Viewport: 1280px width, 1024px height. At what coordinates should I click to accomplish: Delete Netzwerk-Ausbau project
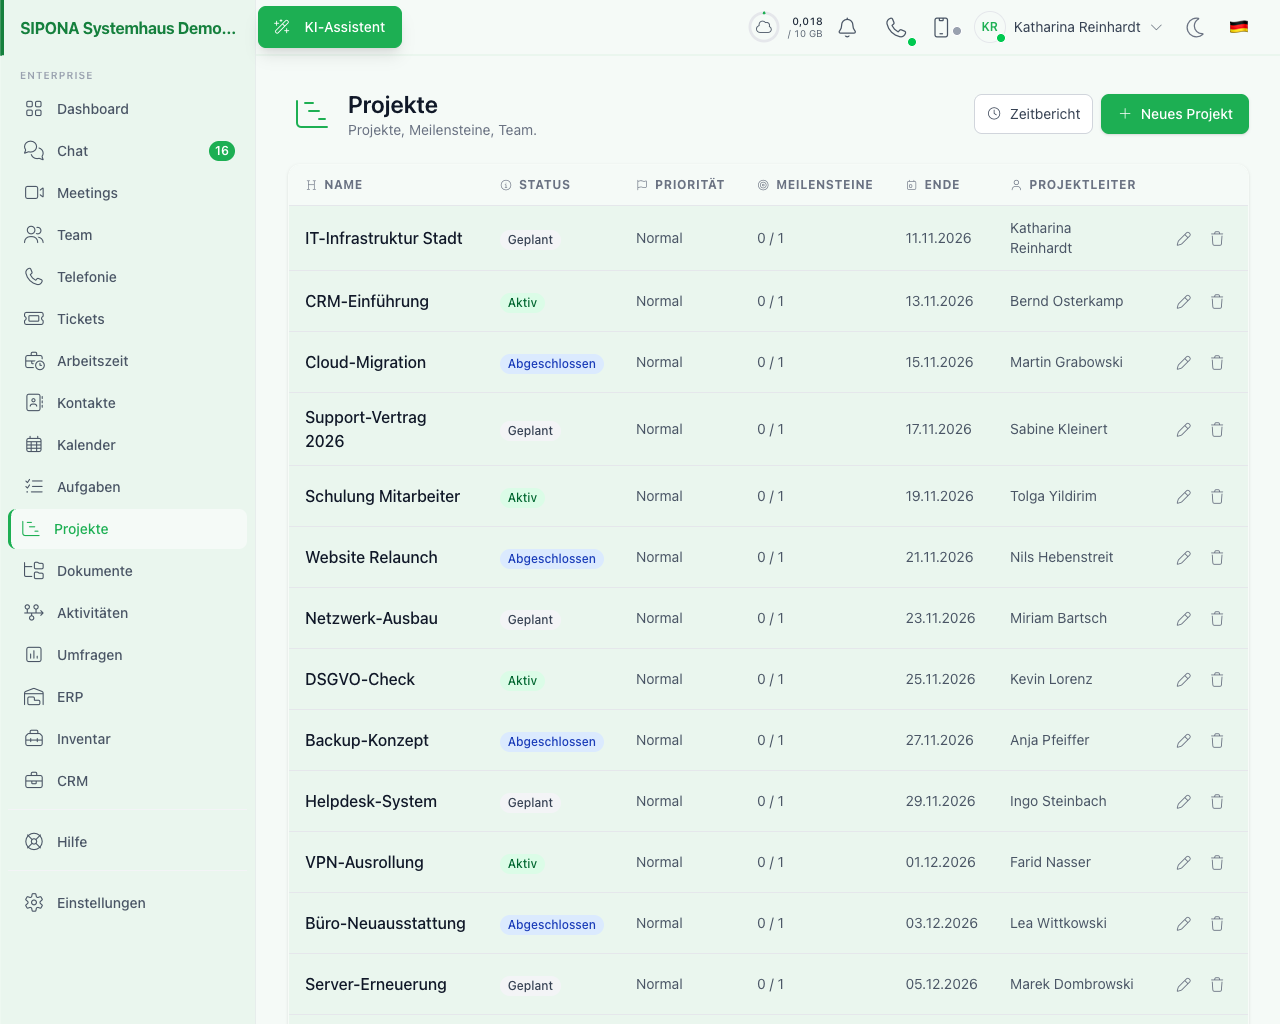click(x=1217, y=619)
